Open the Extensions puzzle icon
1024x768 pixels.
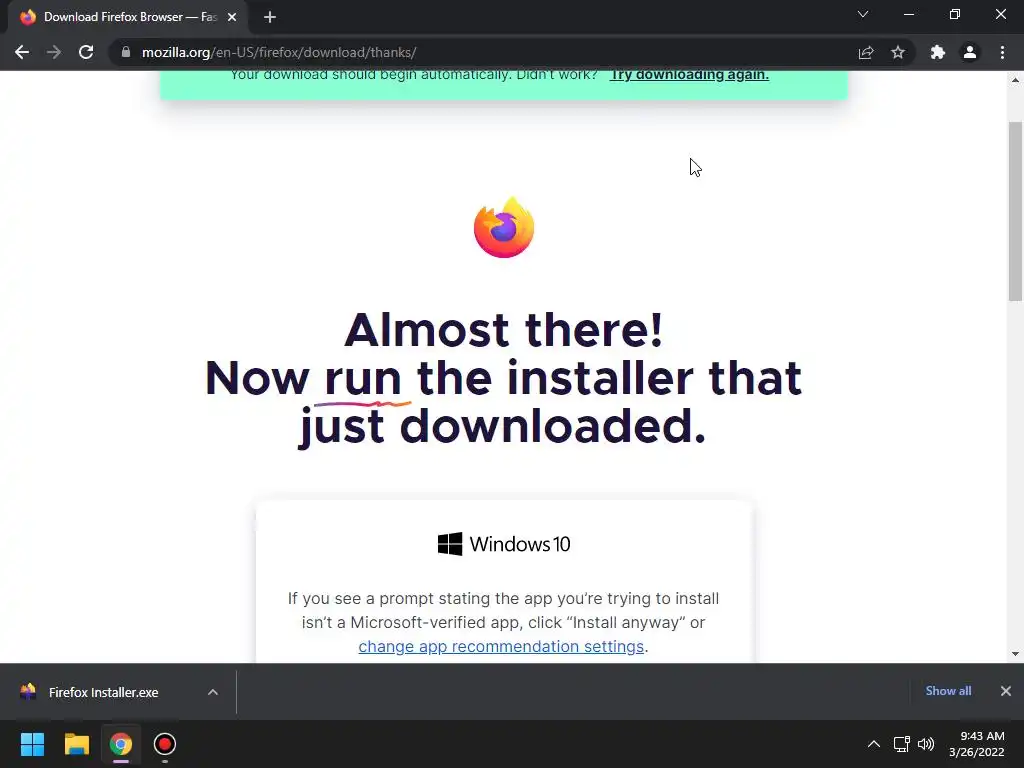tap(938, 52)
